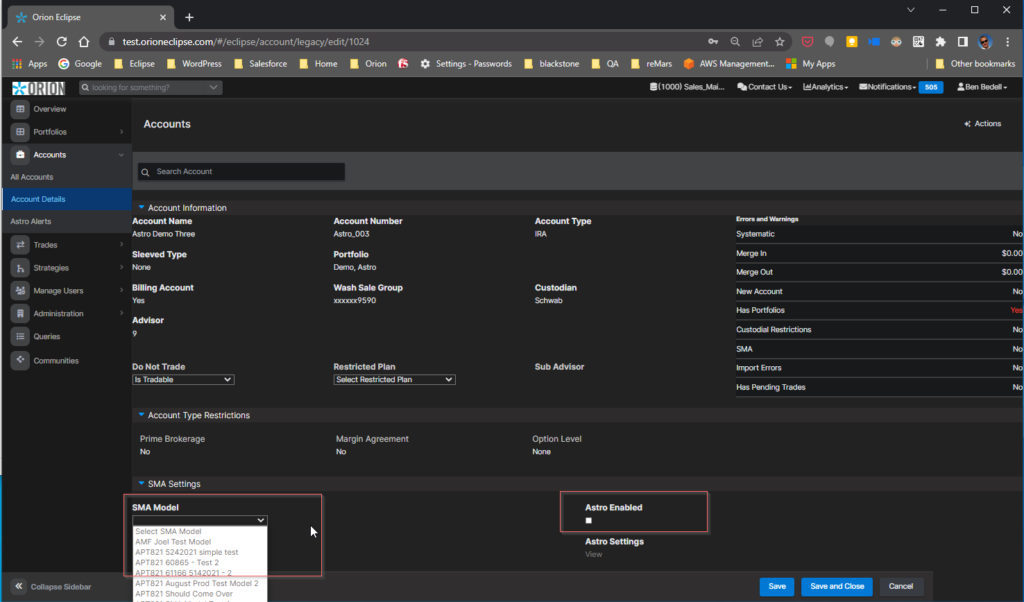The image size is (1024, 602).
Task: Collapse Account Type Restrictions section
Action: [141, 415]
